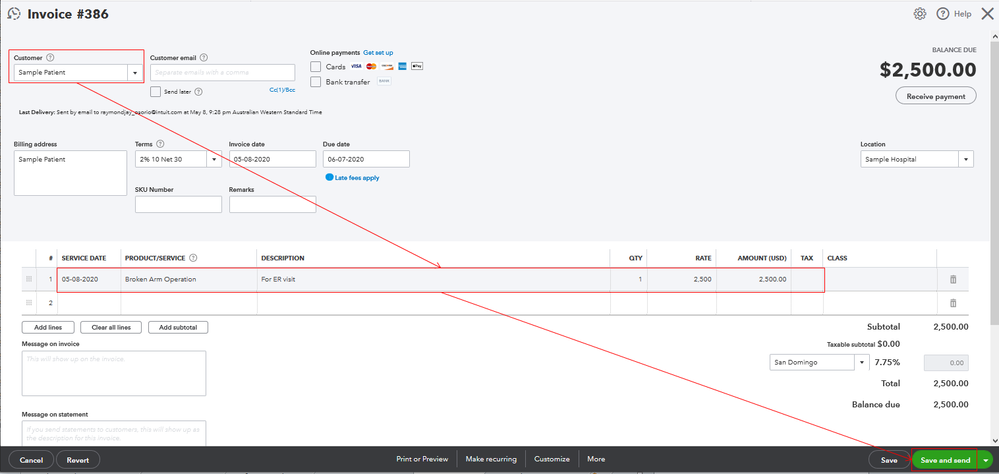Screen dimensions: 999x474
Task: Click the Visa card icon
Action: 356,66
